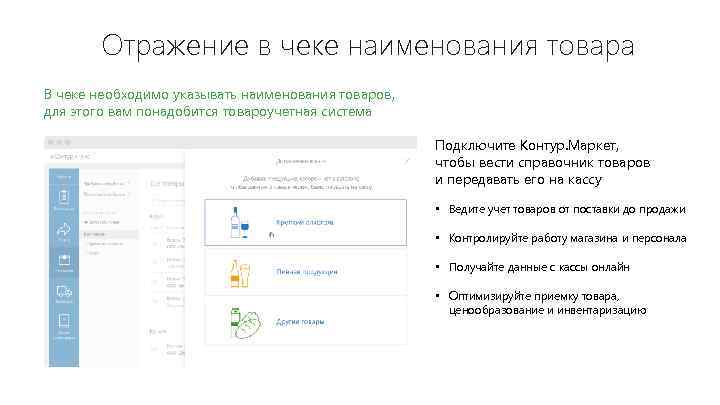The height and width of the screenshot is (405, 720).
Task: Click the line 'ценообразование и инвентаризацию'
Action: click(x=548, y=310)
